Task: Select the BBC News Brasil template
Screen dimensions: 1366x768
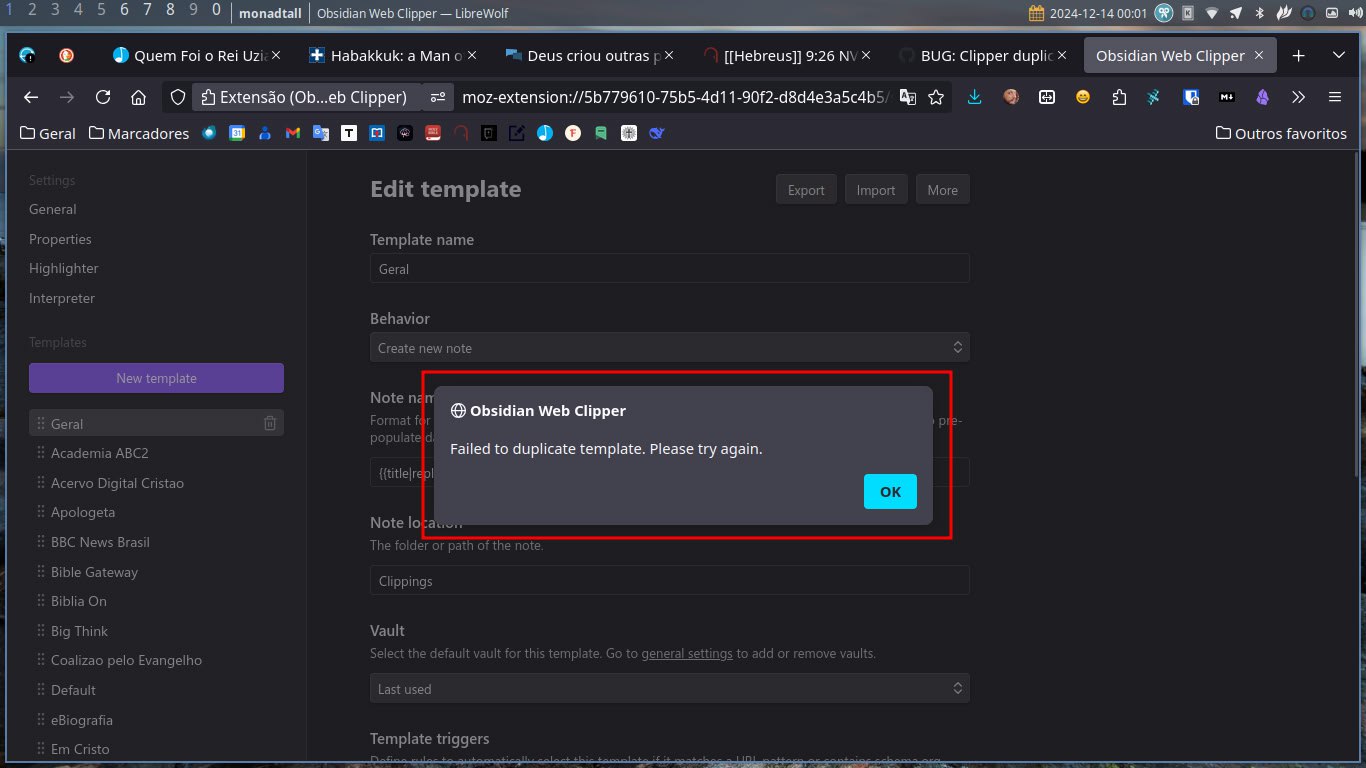Action: (x=156, y=542)
